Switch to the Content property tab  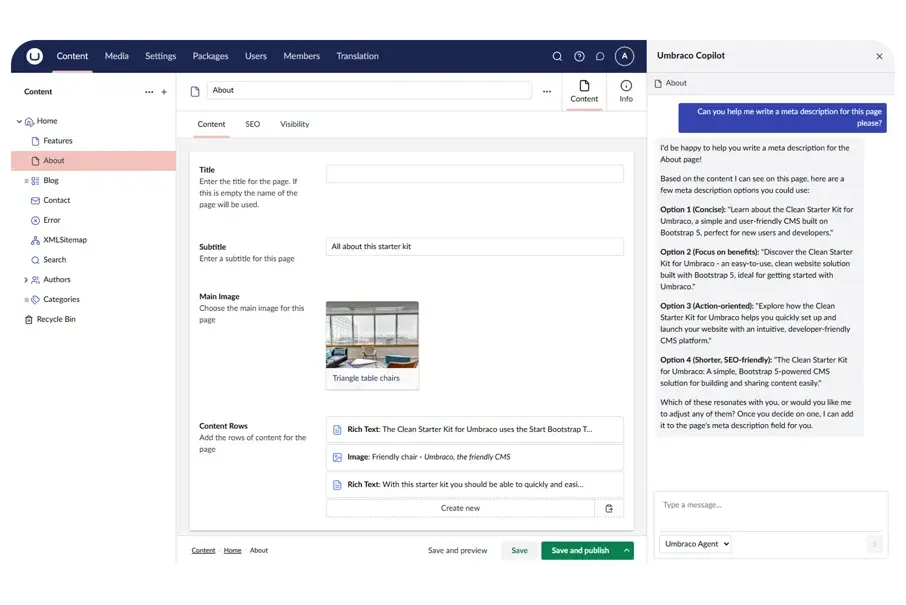(x=211, y=124)
